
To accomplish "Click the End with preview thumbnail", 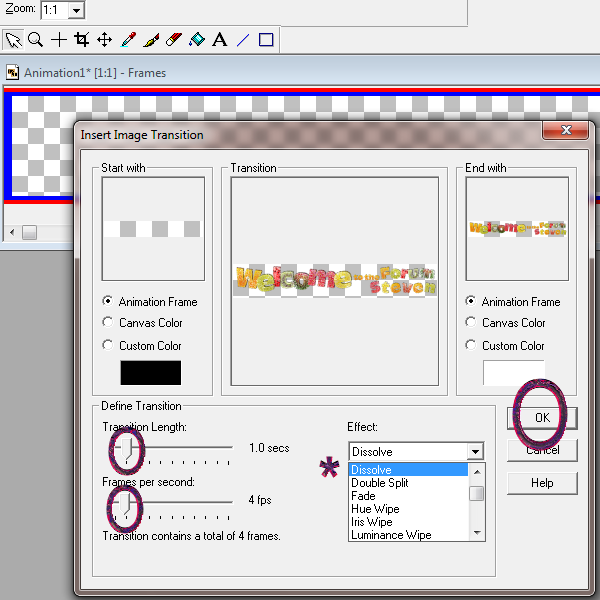I will pyautogui.click(x=517, y=228).
